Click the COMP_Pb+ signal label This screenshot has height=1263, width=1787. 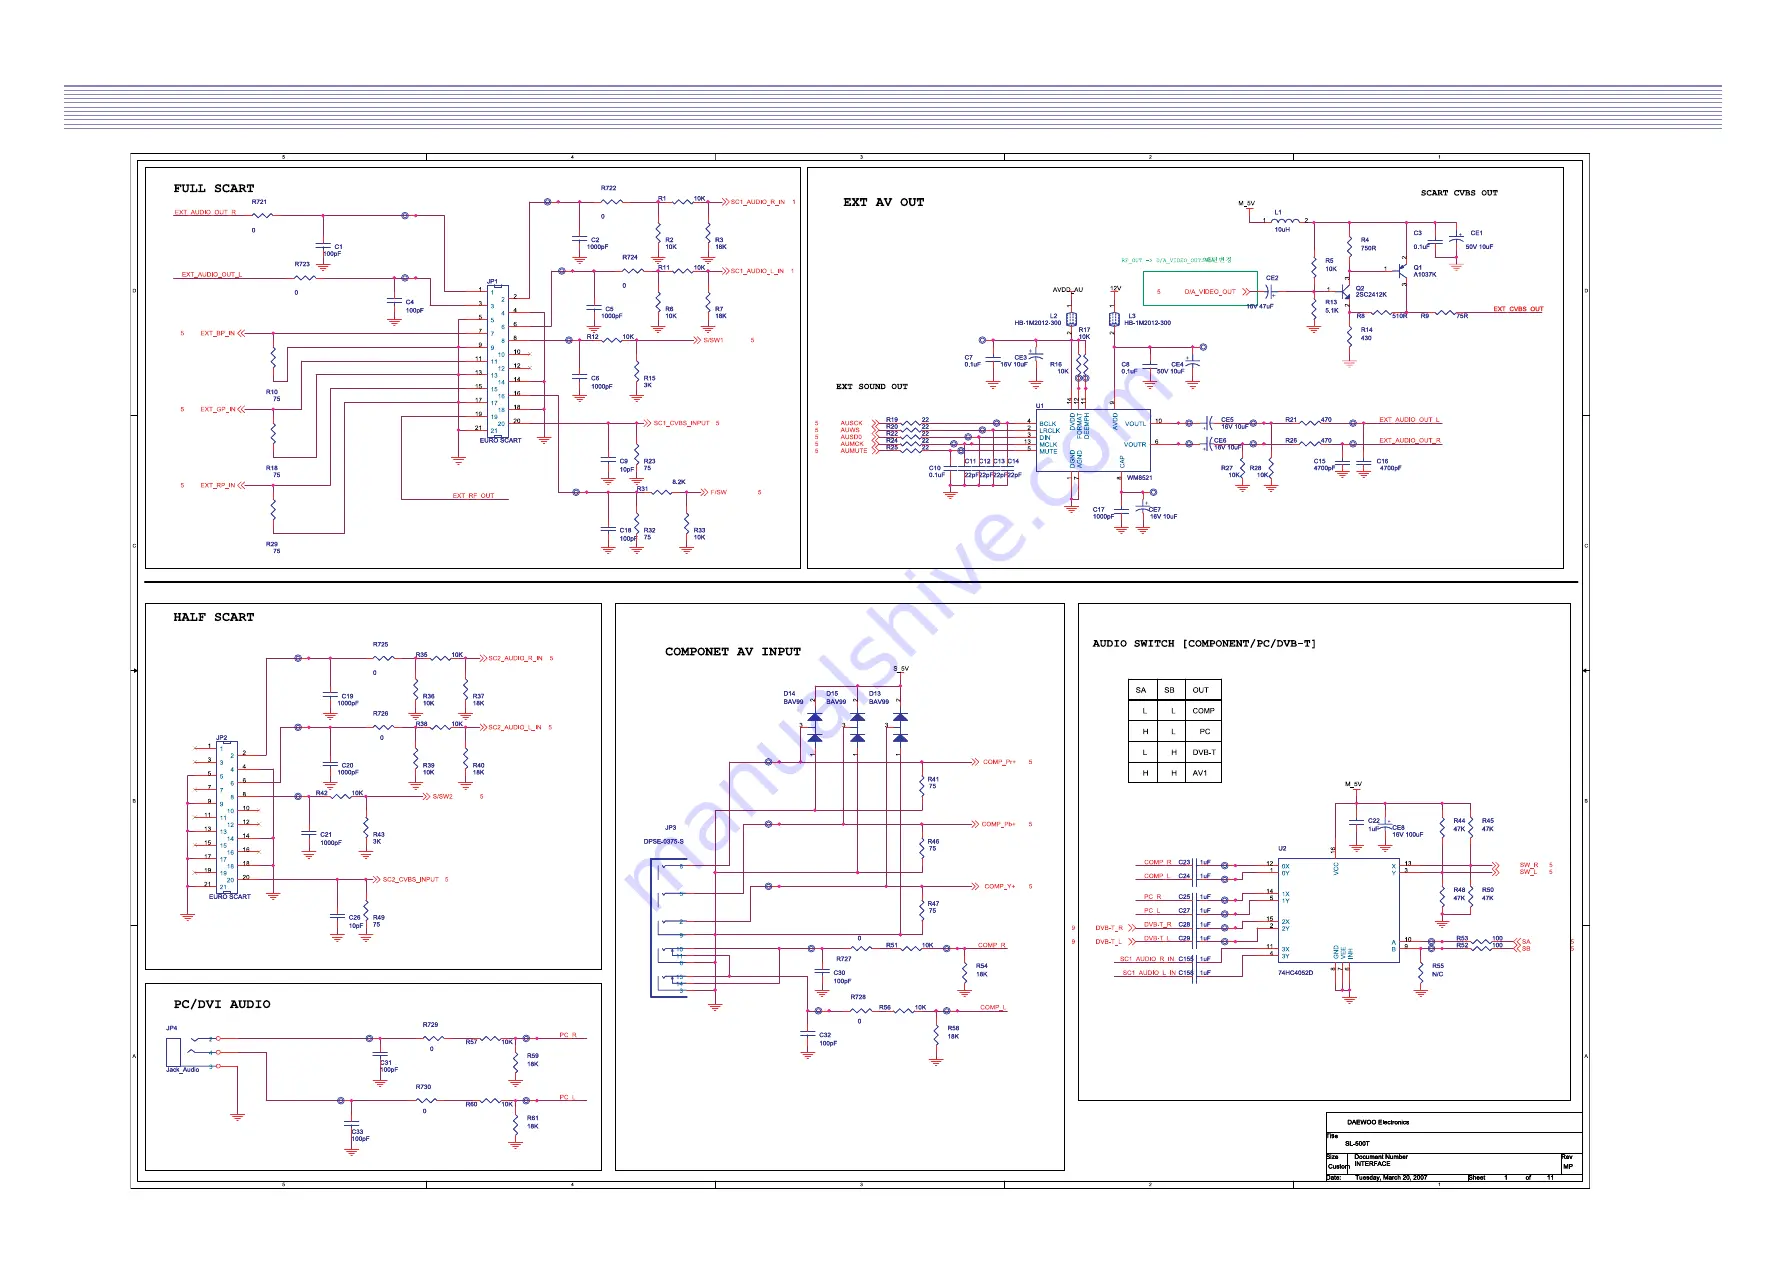coord(998,824)
